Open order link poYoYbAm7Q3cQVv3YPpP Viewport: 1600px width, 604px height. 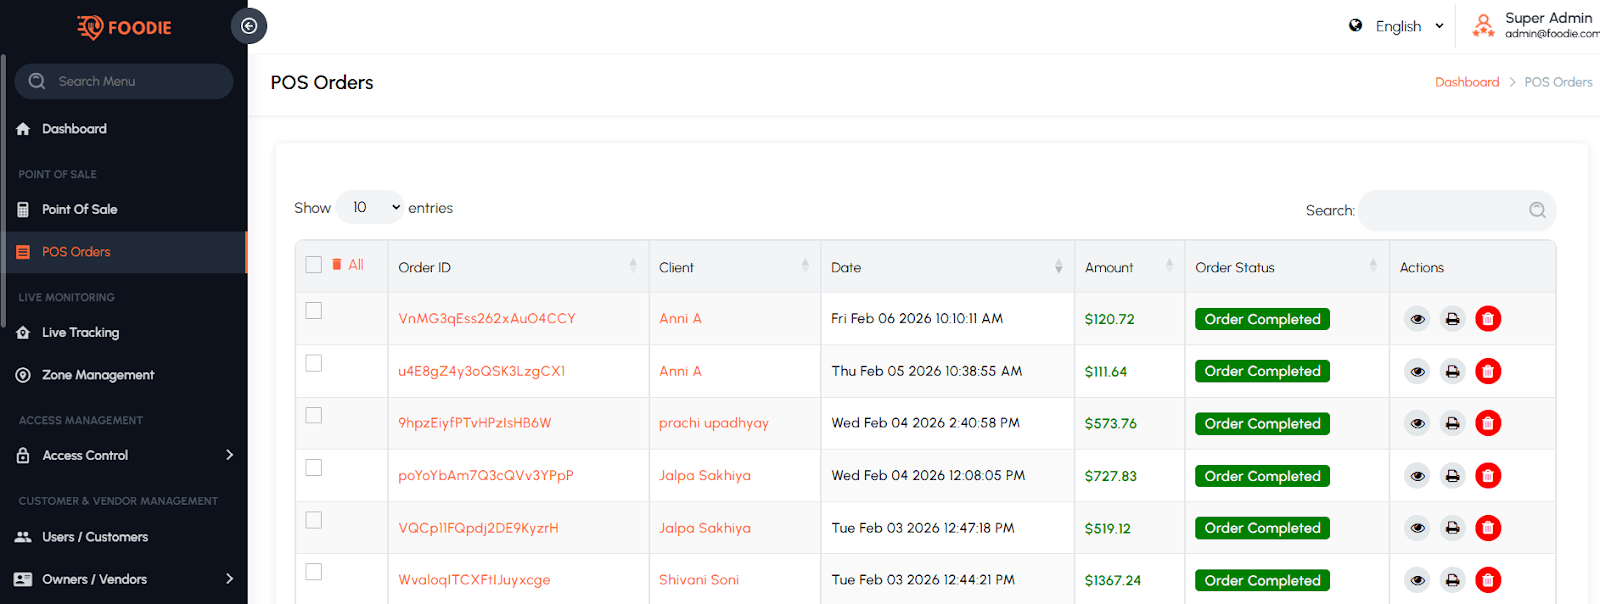[x=486, y=476]
